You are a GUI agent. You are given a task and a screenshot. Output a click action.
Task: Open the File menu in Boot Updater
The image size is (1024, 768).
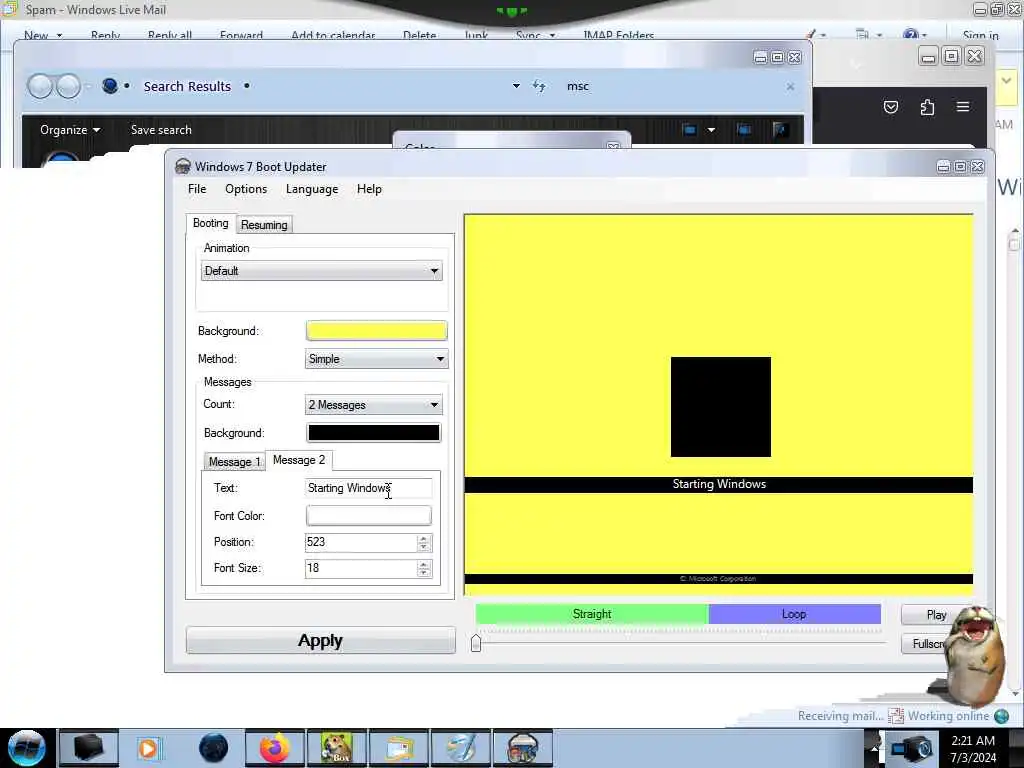tap(197, 189)
